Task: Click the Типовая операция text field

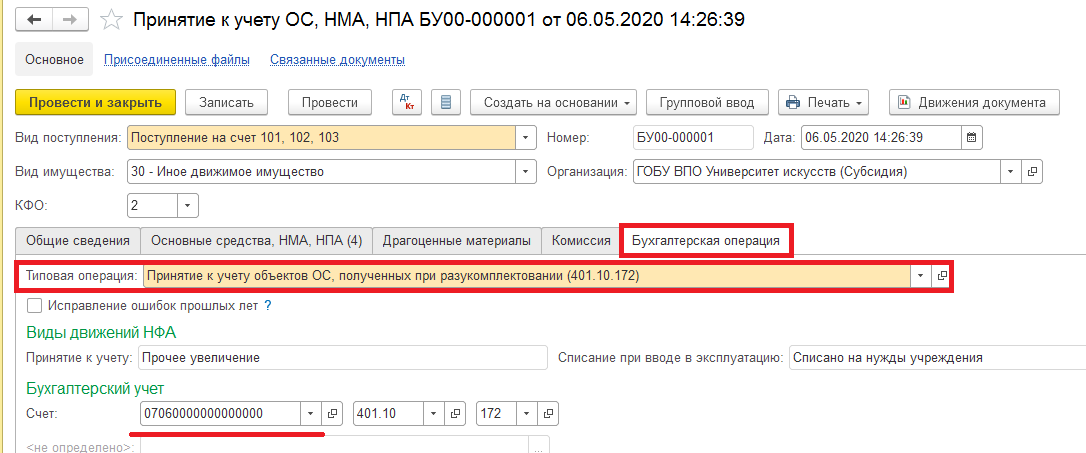Action: tap(527, 276)
